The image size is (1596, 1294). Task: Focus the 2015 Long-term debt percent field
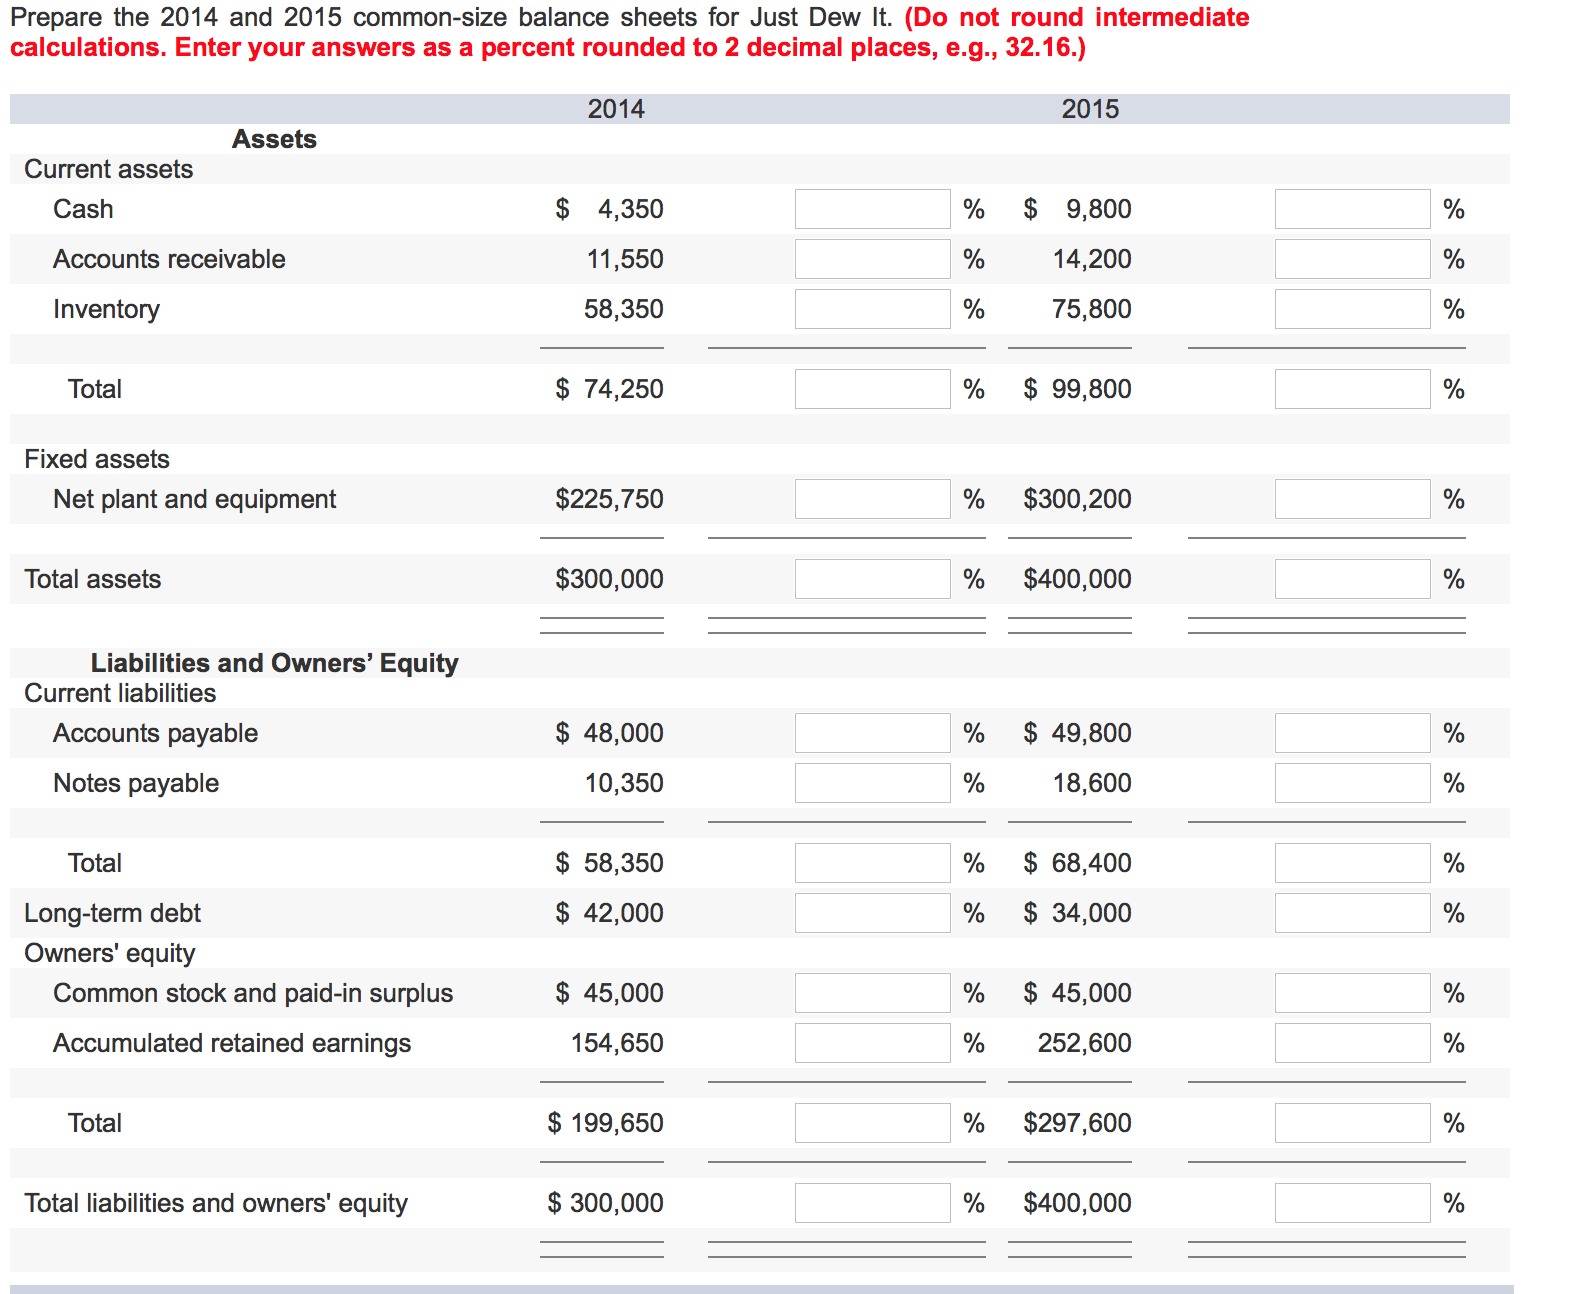(1352, 913)
